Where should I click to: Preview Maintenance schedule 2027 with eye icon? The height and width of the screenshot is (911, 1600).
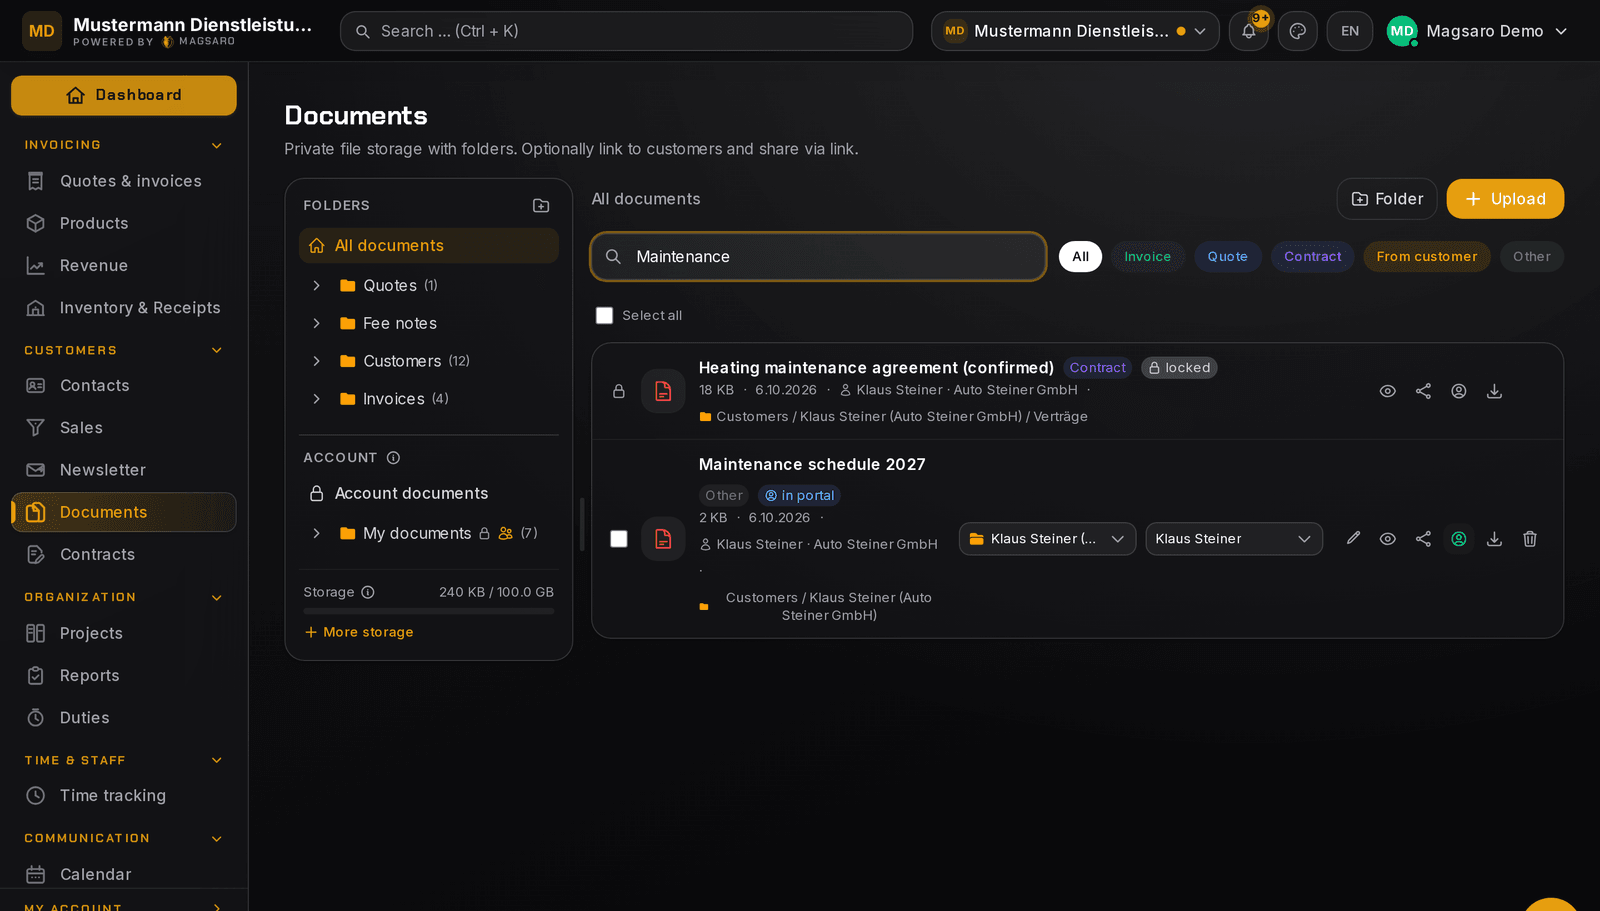[x=1387, y=539]
